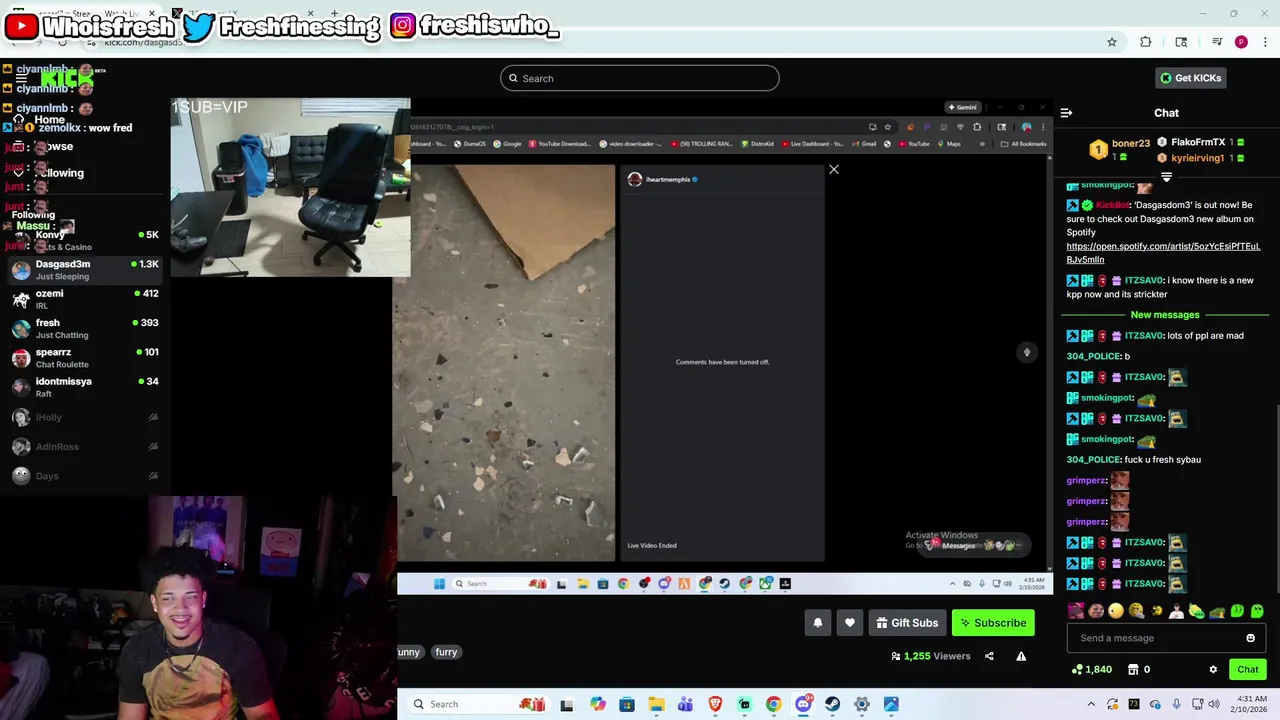View channel points balance 1,840

tap(1091, 670)
